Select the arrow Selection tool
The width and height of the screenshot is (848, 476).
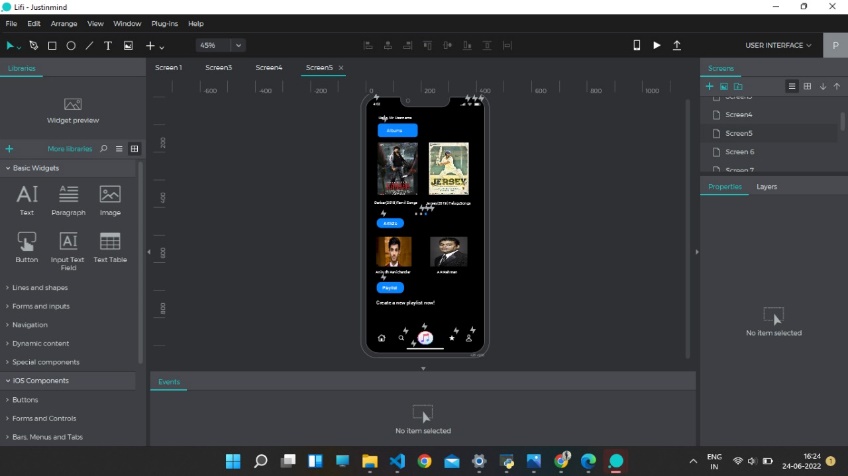(x=10, y=45)
